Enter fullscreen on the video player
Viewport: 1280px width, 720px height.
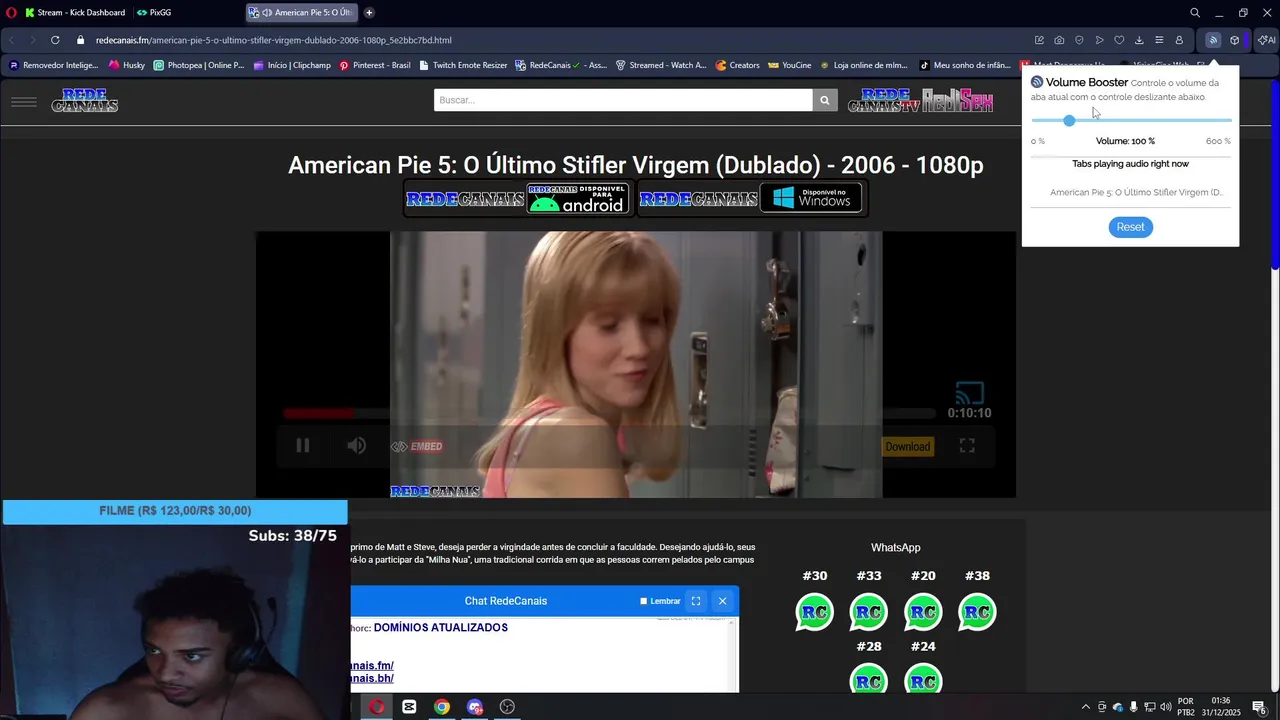(x=967, y=446)
